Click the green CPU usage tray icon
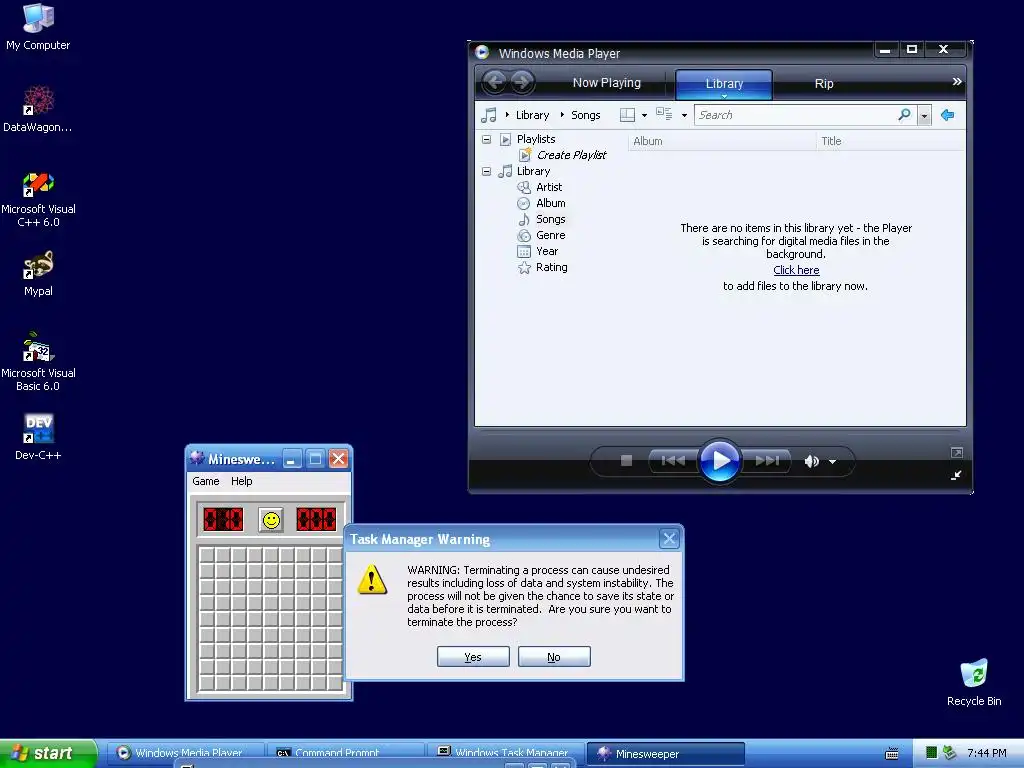The height and width of the screenshot is (768, 1024). click(931, 753)
